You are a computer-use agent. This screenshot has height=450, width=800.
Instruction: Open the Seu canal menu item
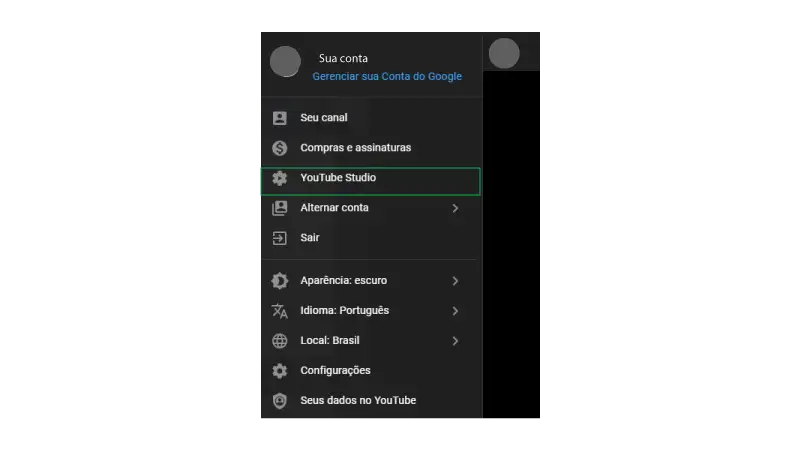[371, 118]
